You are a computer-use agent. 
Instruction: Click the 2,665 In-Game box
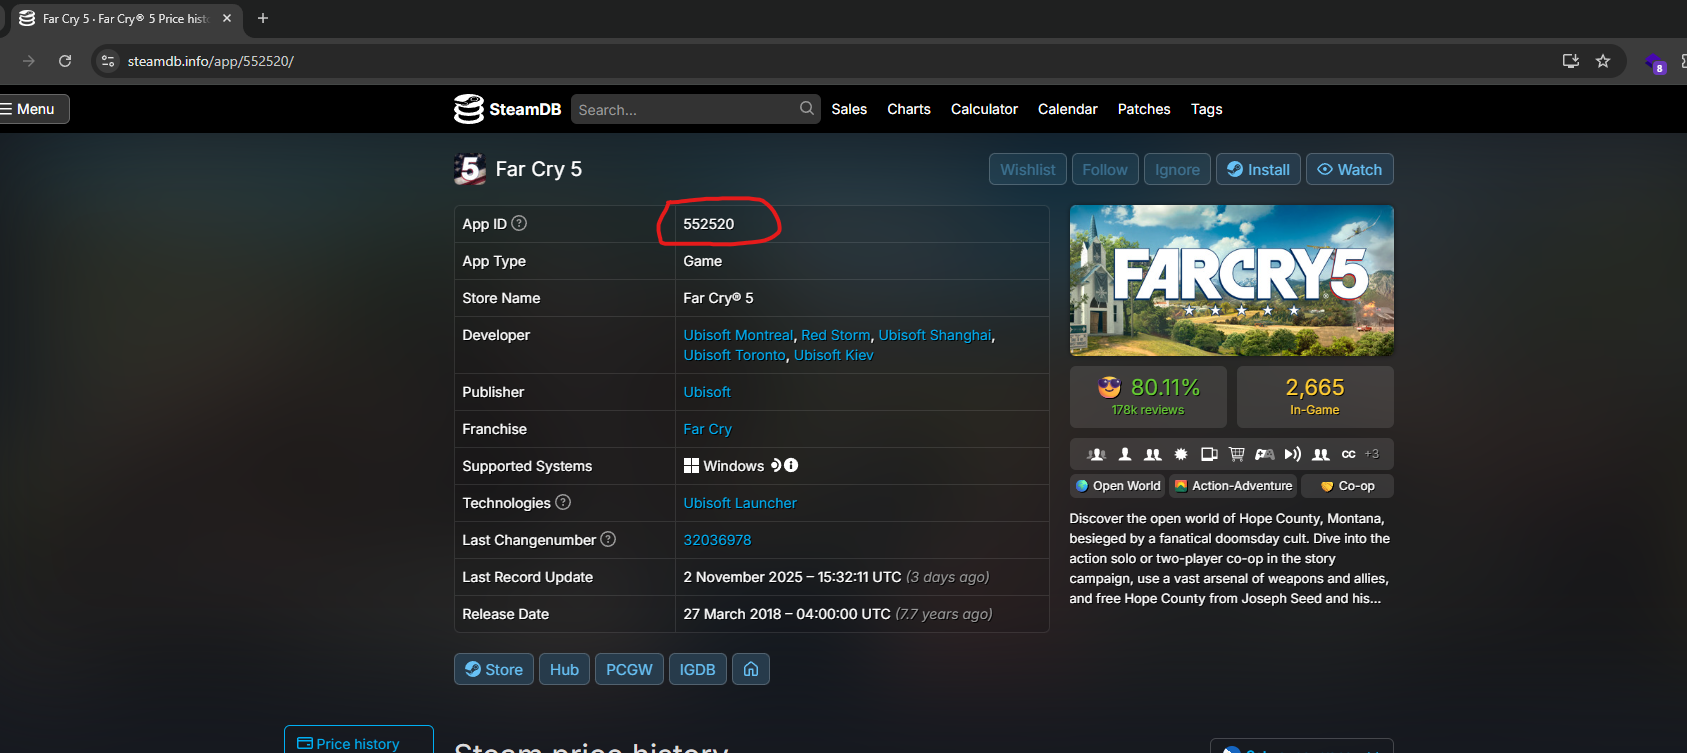click(x=1315, y=396)
